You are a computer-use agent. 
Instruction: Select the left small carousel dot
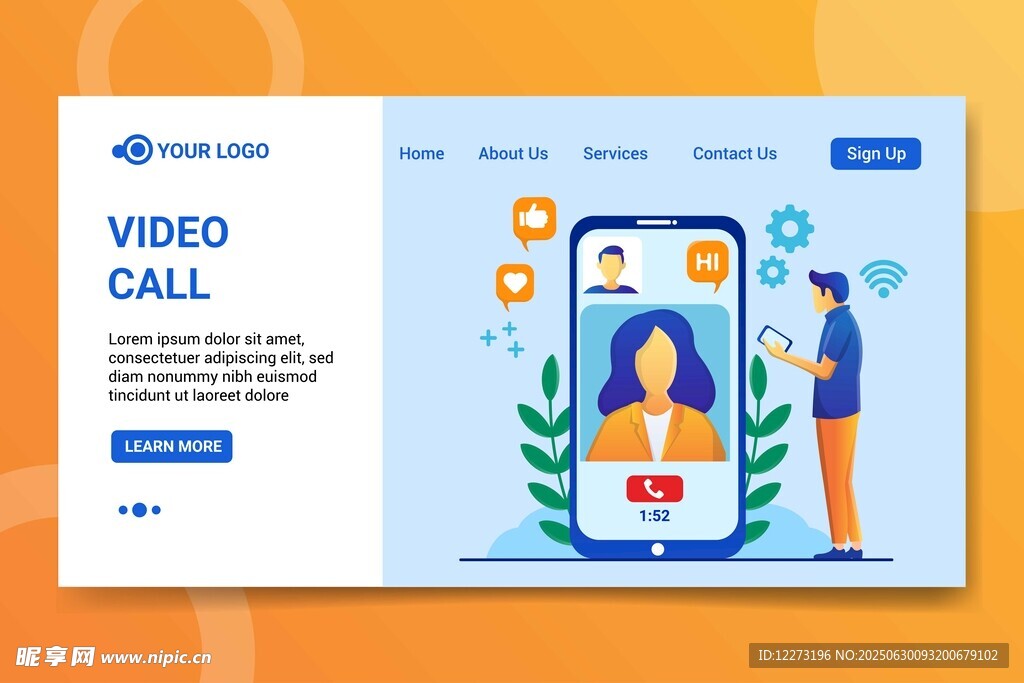click(x=123, y=510)
